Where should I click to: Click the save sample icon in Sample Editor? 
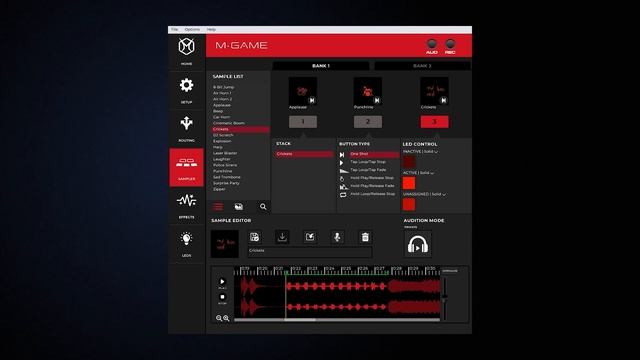254,237
